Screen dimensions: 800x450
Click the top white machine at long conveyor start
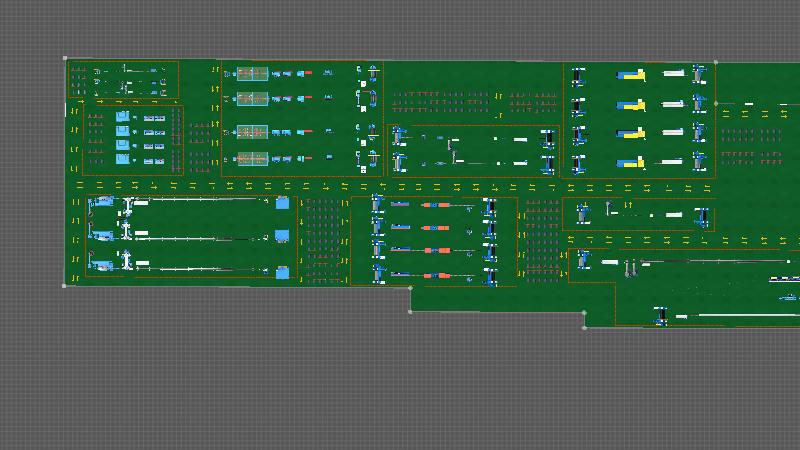click(x=127, y=204)
